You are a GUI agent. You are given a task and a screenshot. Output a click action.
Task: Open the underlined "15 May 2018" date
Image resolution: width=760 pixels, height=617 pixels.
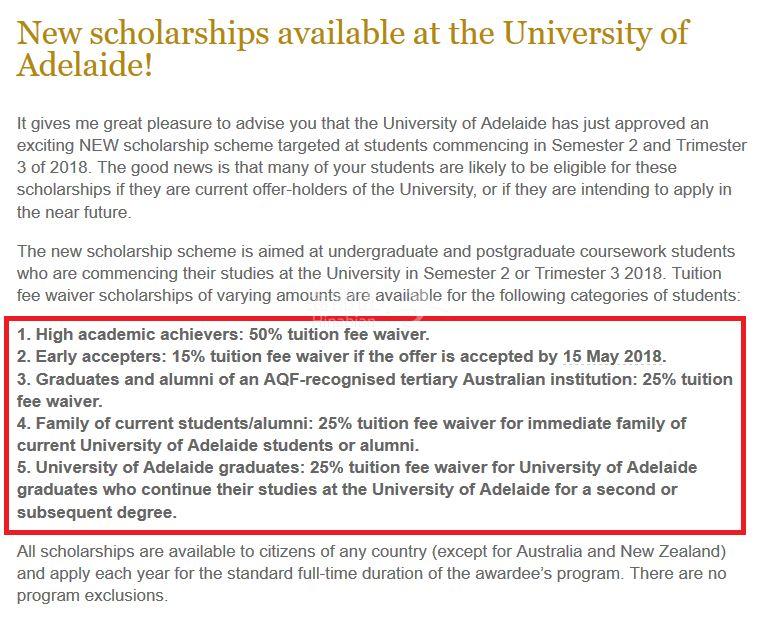pos(613,357)
